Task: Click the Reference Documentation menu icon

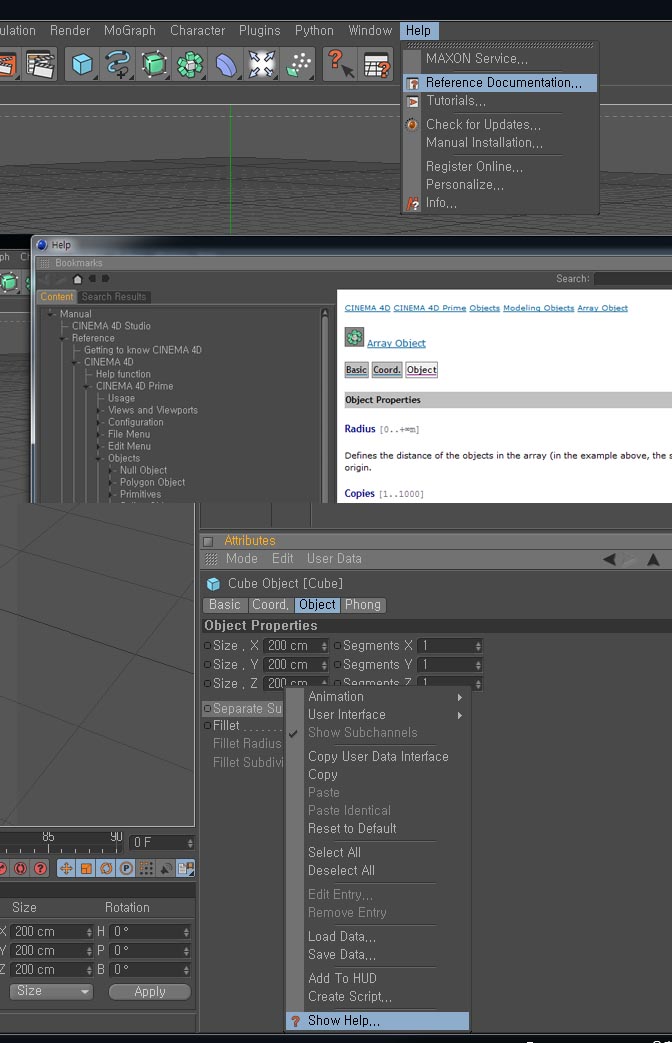Action: (x=413, y=83)
